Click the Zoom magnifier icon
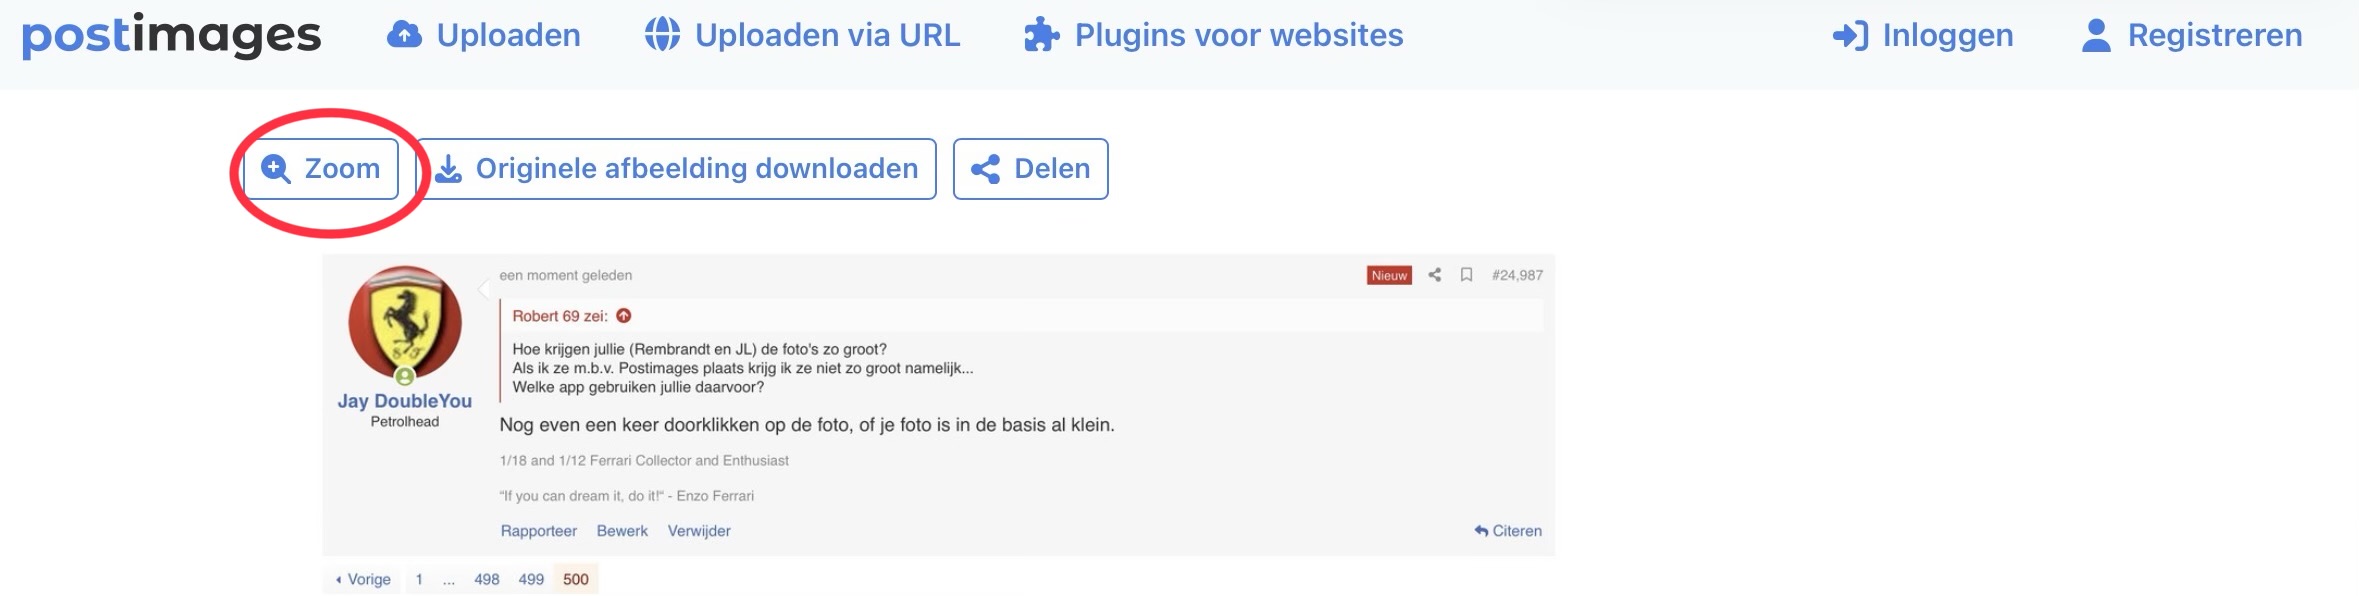The image size is (2359, 596). 275,169
